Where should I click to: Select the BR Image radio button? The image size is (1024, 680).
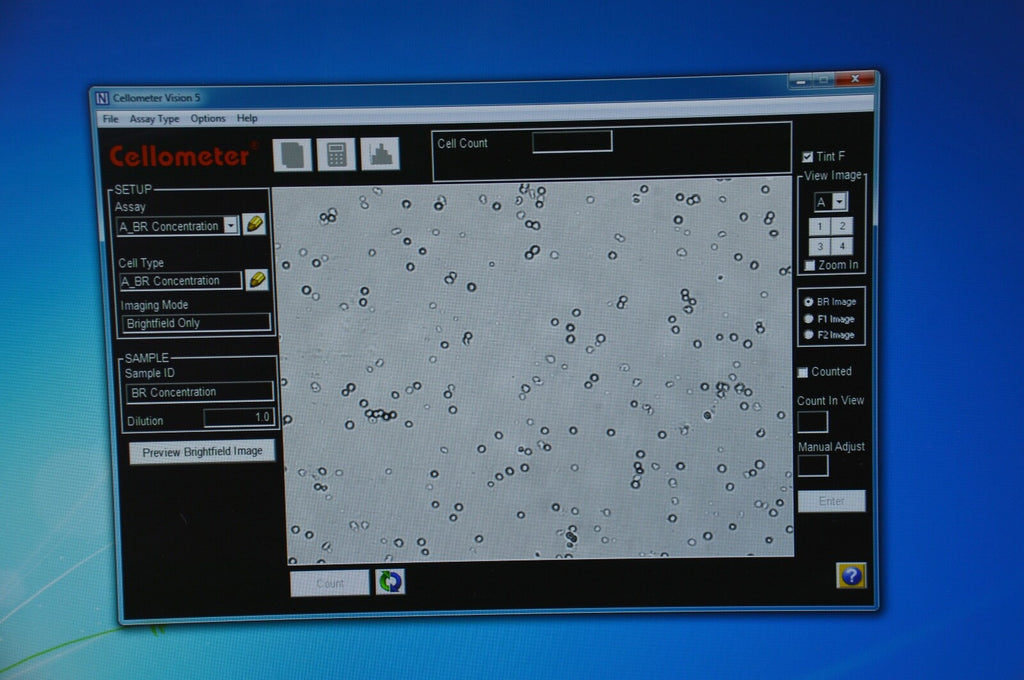(x=808, y=302)
